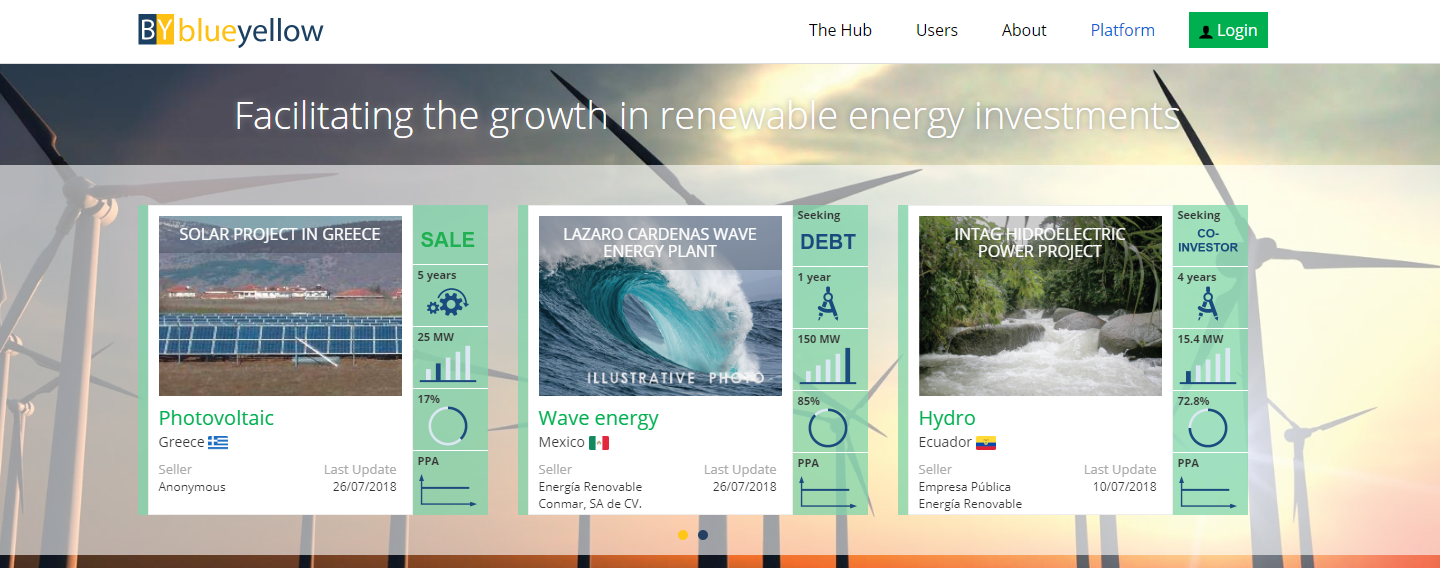This screenshot has width=1440, height=568.
Task: Click the PPA graph icon on Mexico card
Action: (x=828, y=491)
